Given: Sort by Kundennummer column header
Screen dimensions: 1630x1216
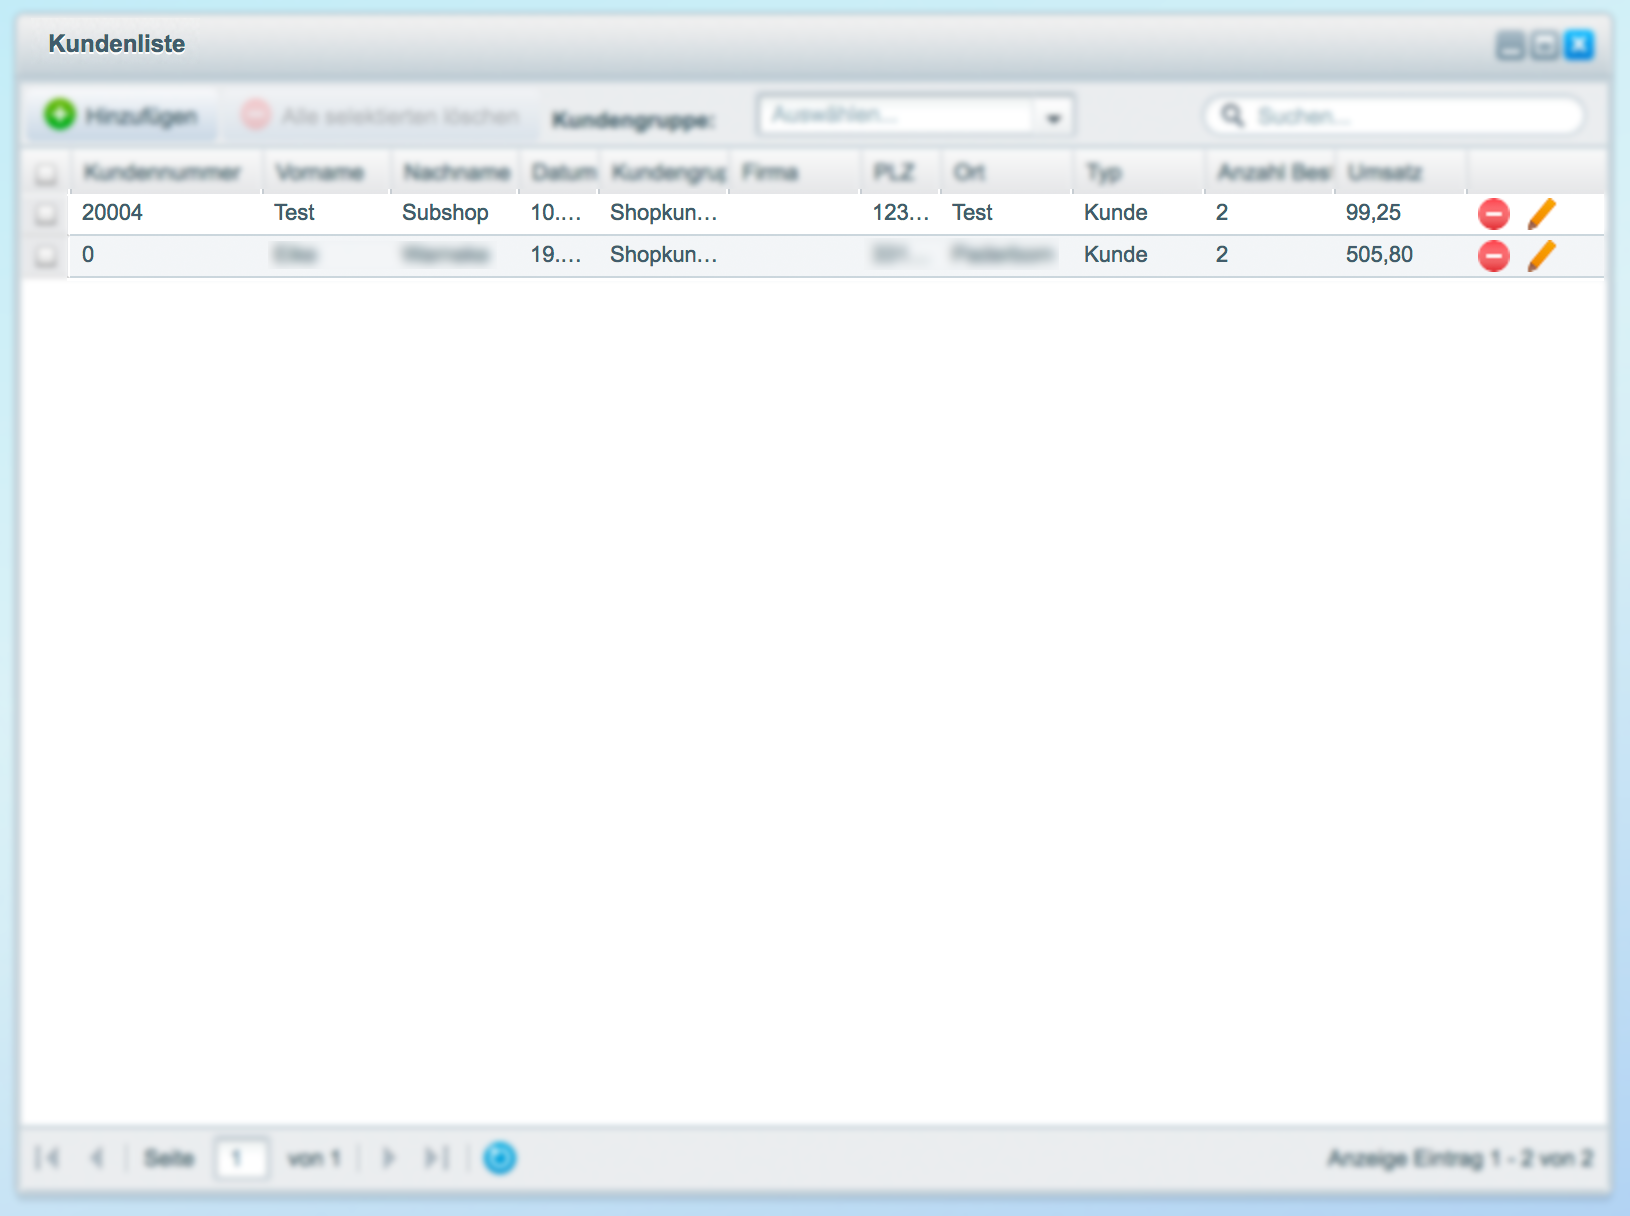Looking at the screenshot, I should (x=165, y=172).
